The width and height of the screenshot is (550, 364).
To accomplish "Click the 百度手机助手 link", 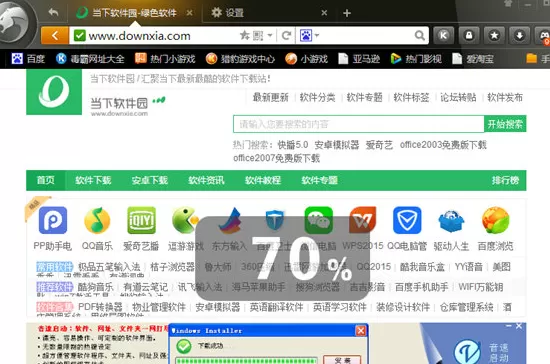I will pyautogui.click(x=421, y=287).
